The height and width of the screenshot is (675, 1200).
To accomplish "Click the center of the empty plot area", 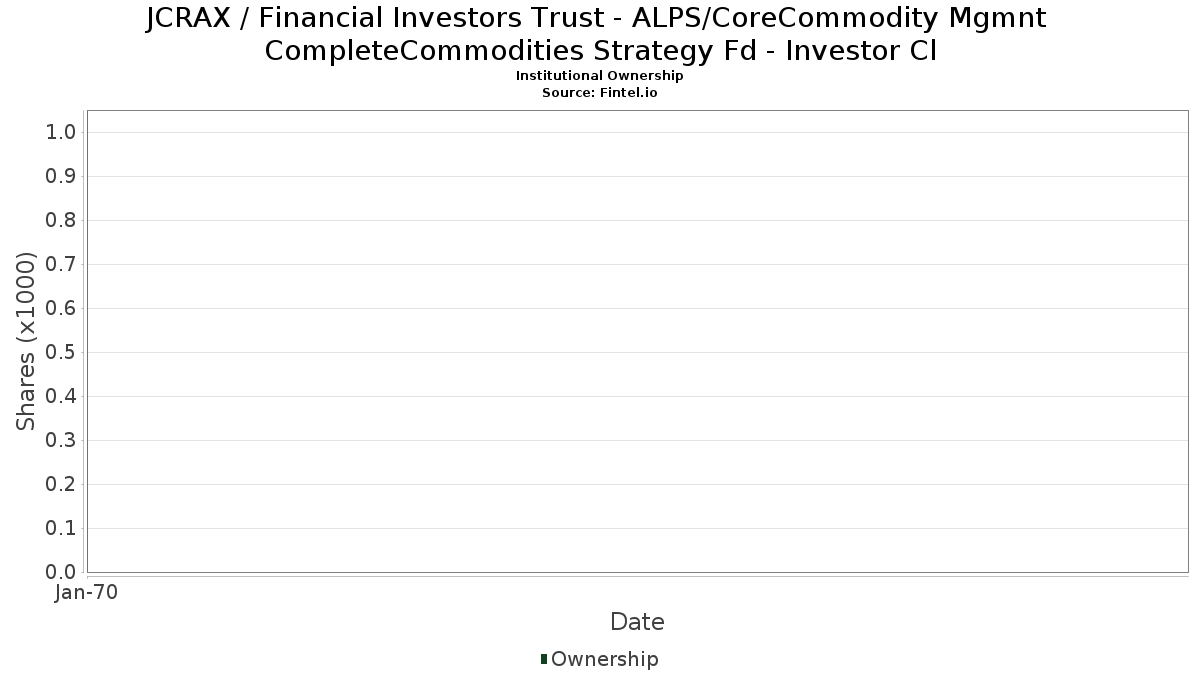I will [637, 341].
